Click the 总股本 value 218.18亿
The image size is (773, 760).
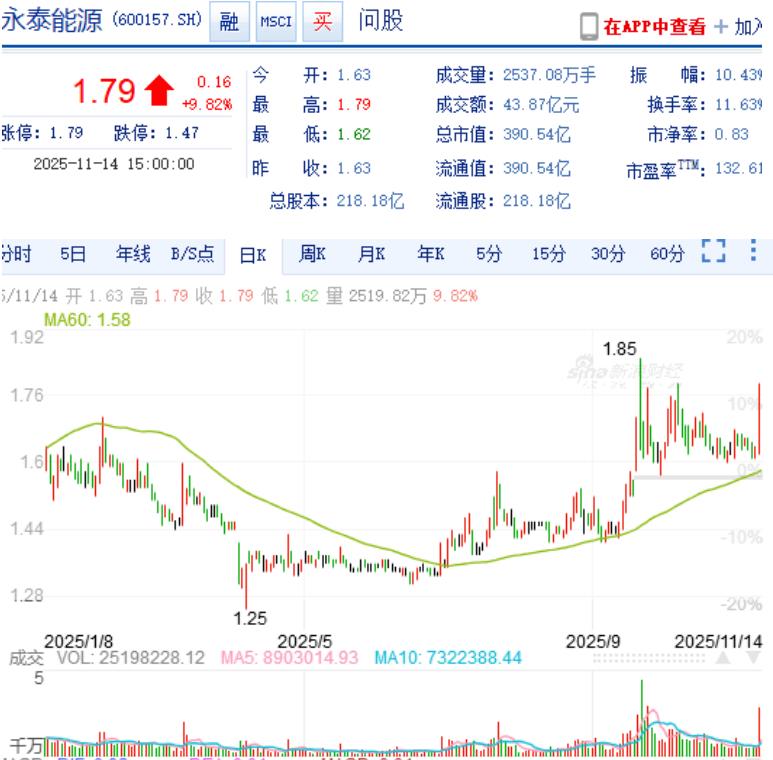click(370, 201)
